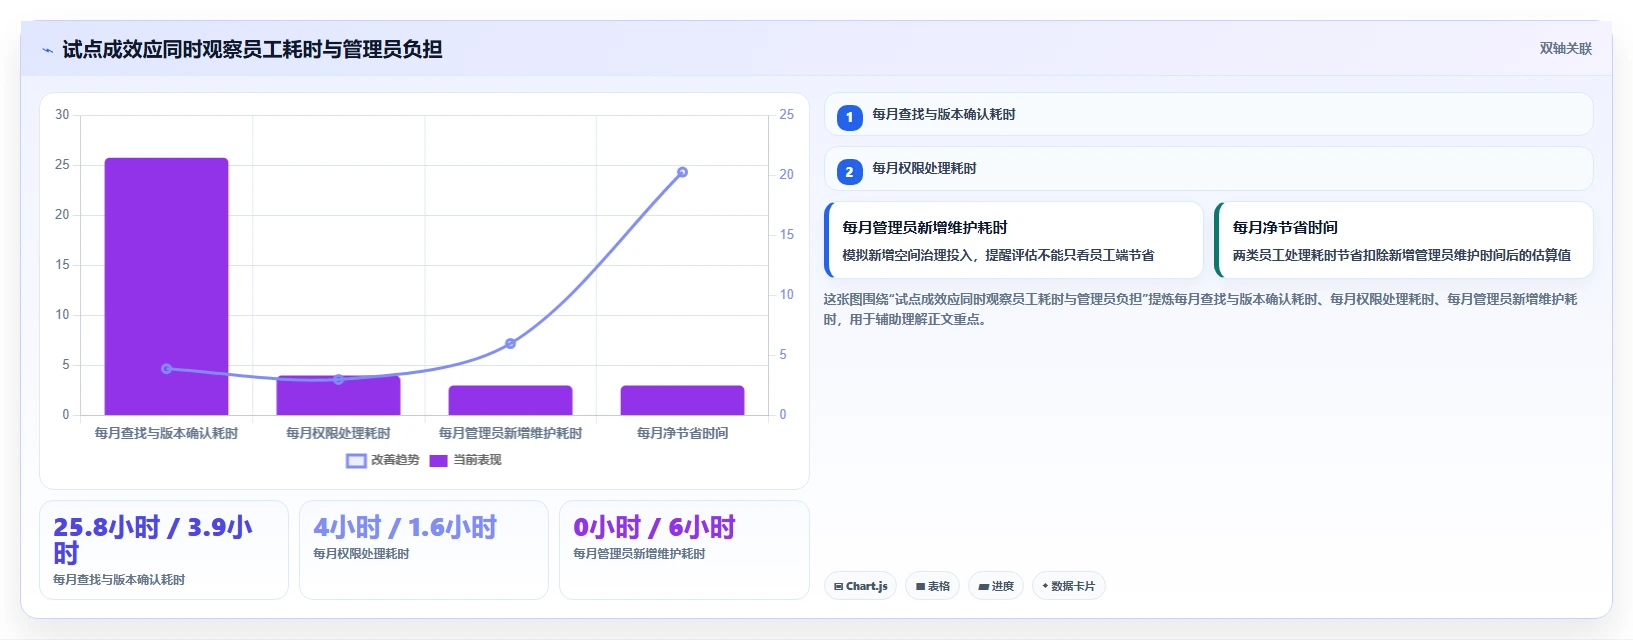Toggle the 改善趋势 legend item
This screenshot has height=640, width=1633.
383,460
